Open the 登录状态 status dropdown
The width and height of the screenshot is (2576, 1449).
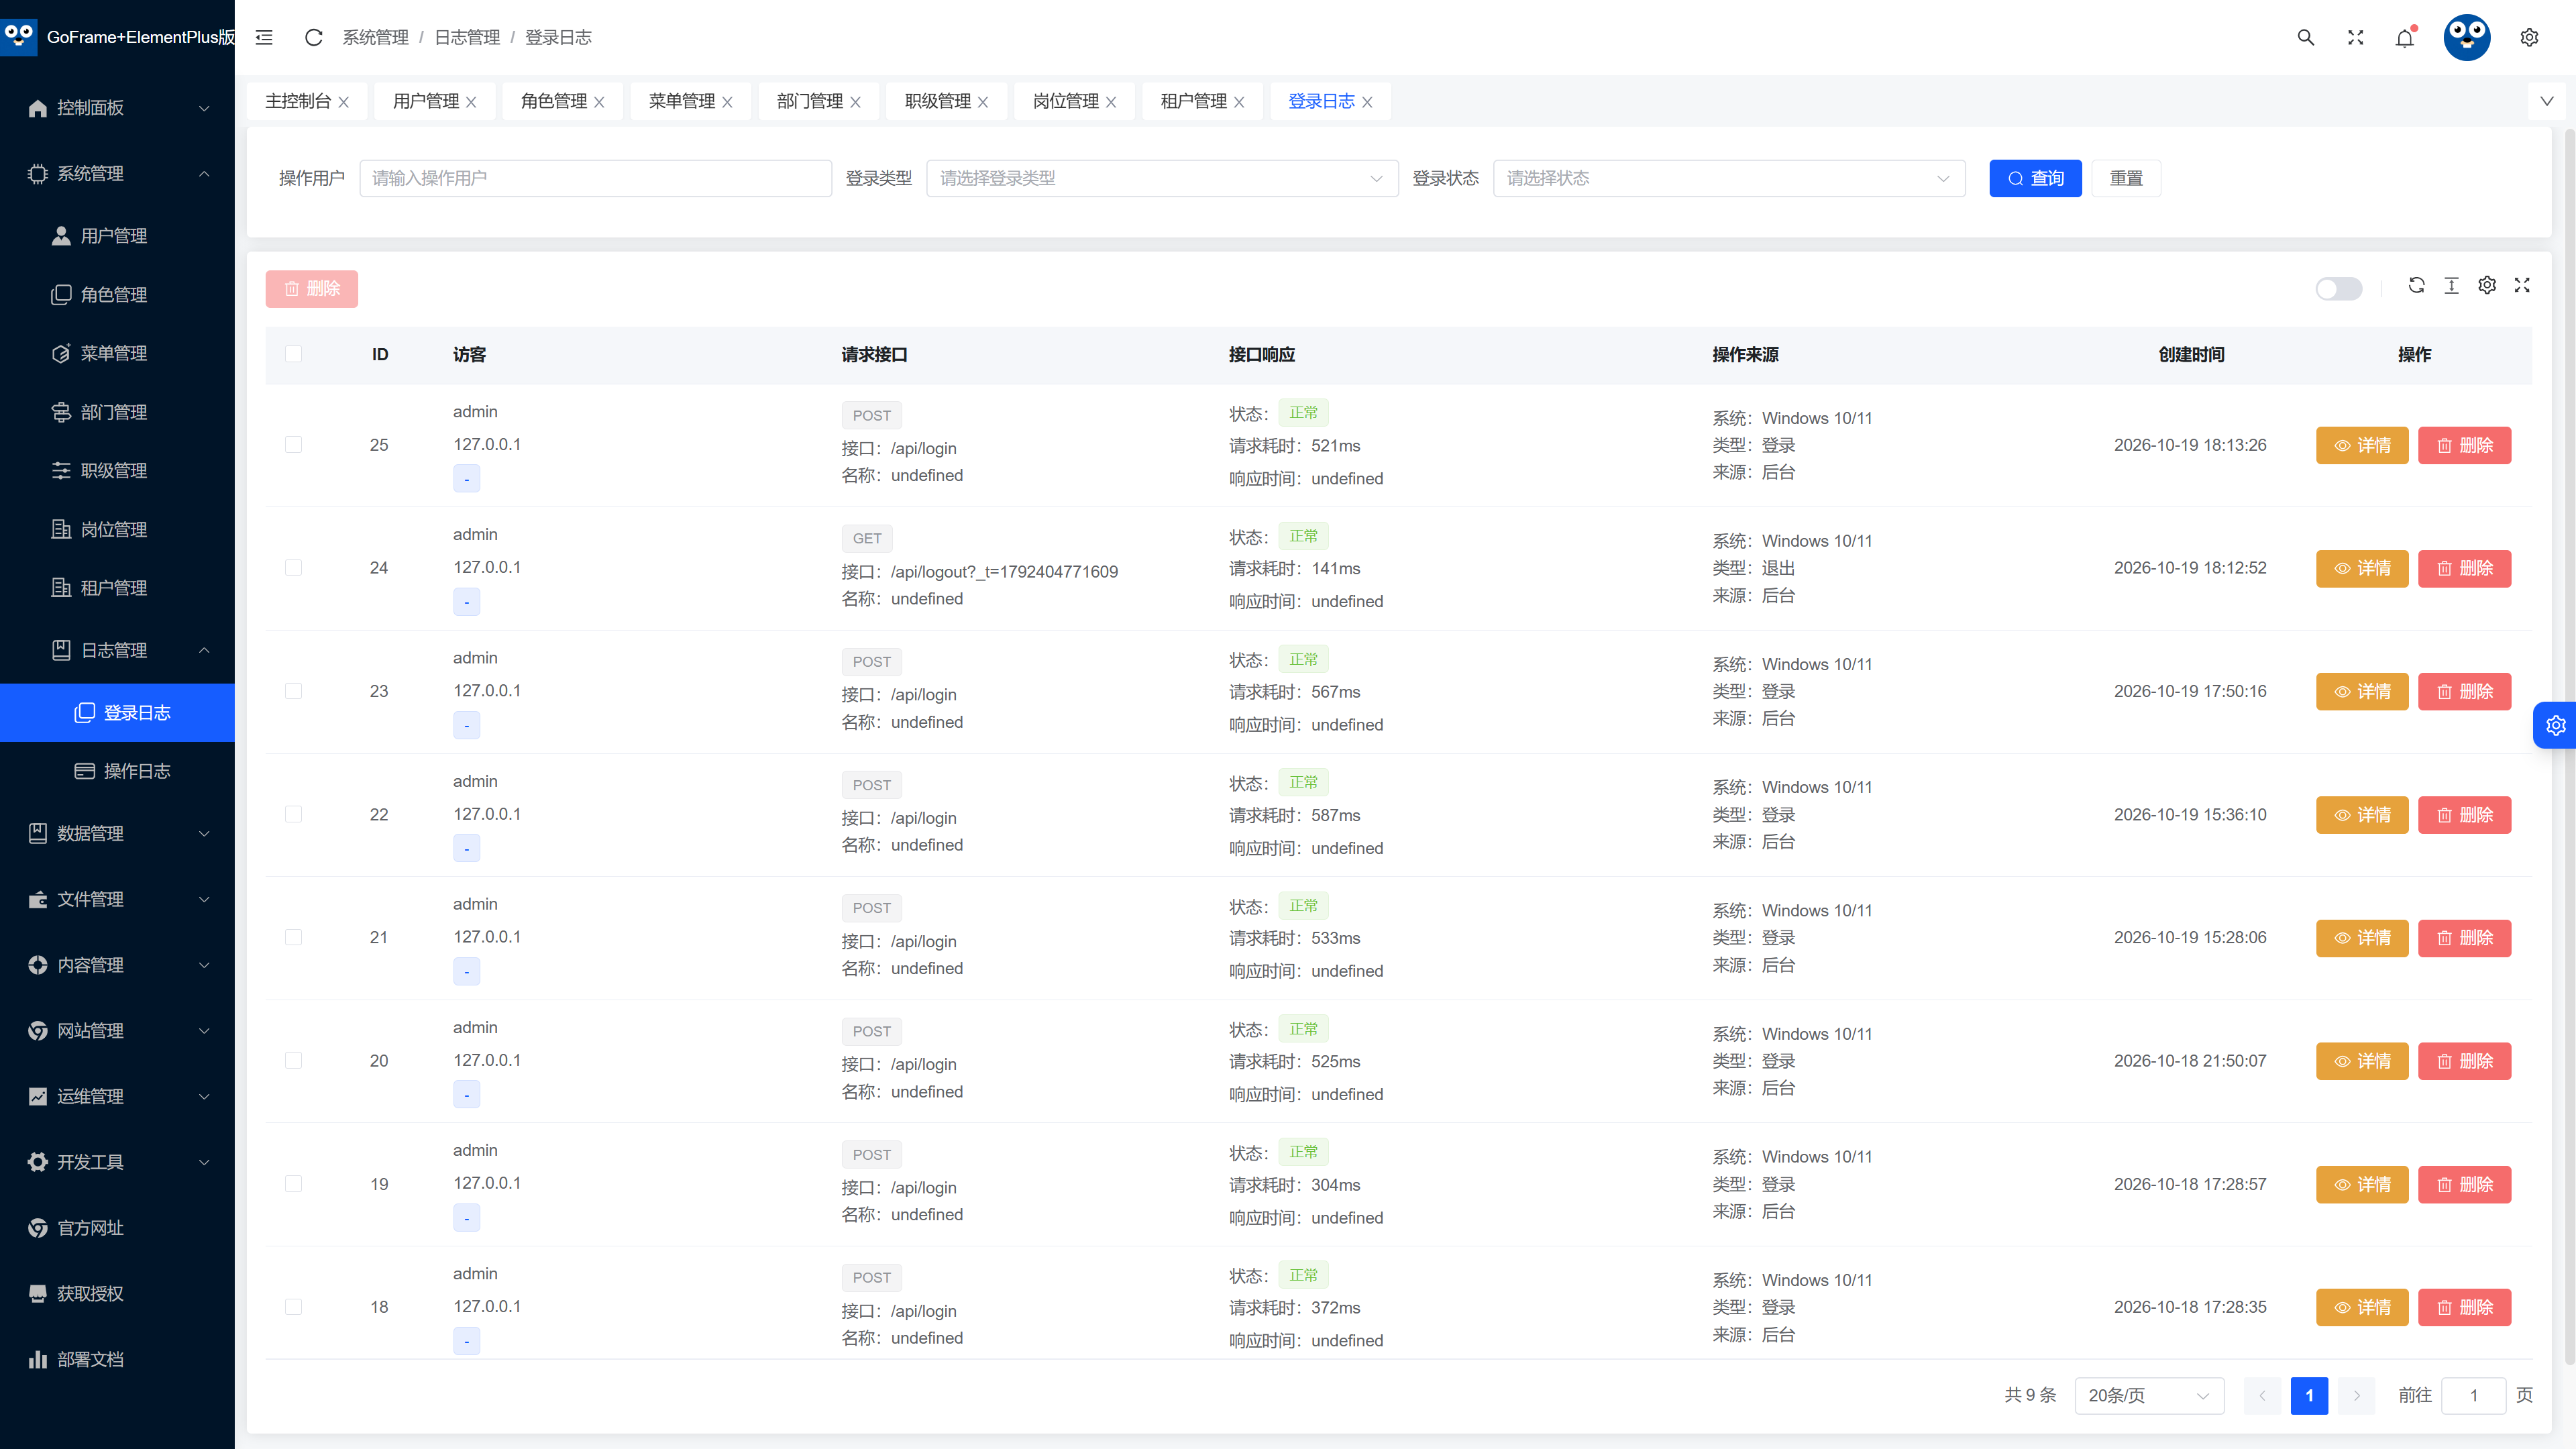1729,178
